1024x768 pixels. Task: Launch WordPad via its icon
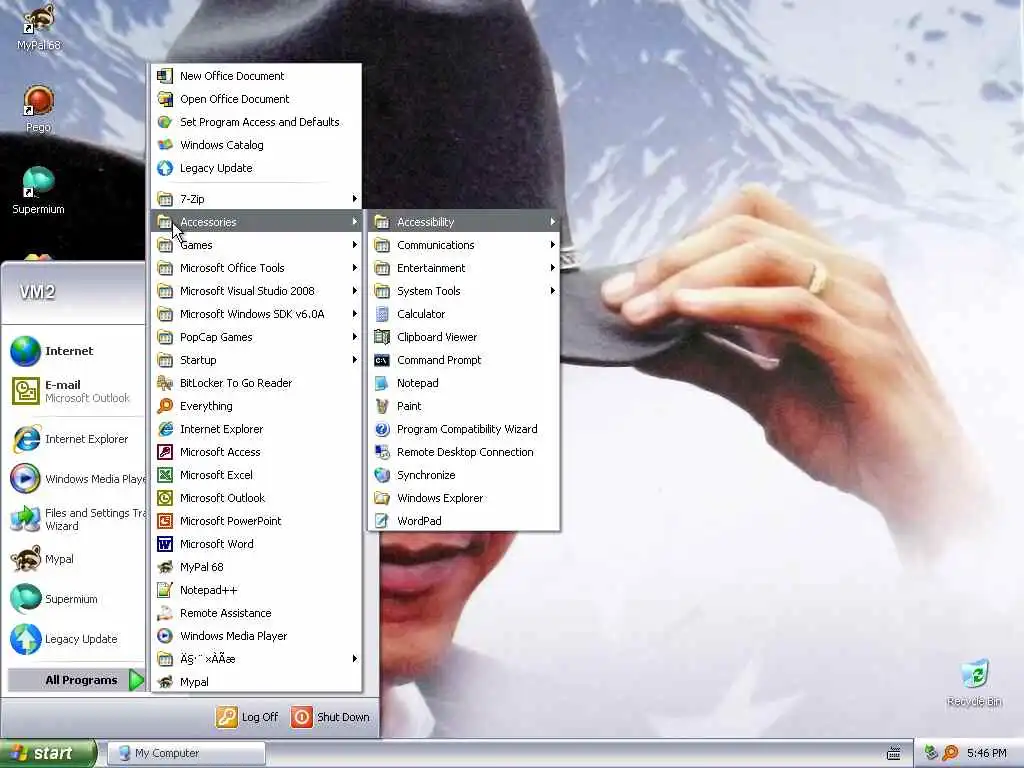pyautogui.click(x=382, y=521)
